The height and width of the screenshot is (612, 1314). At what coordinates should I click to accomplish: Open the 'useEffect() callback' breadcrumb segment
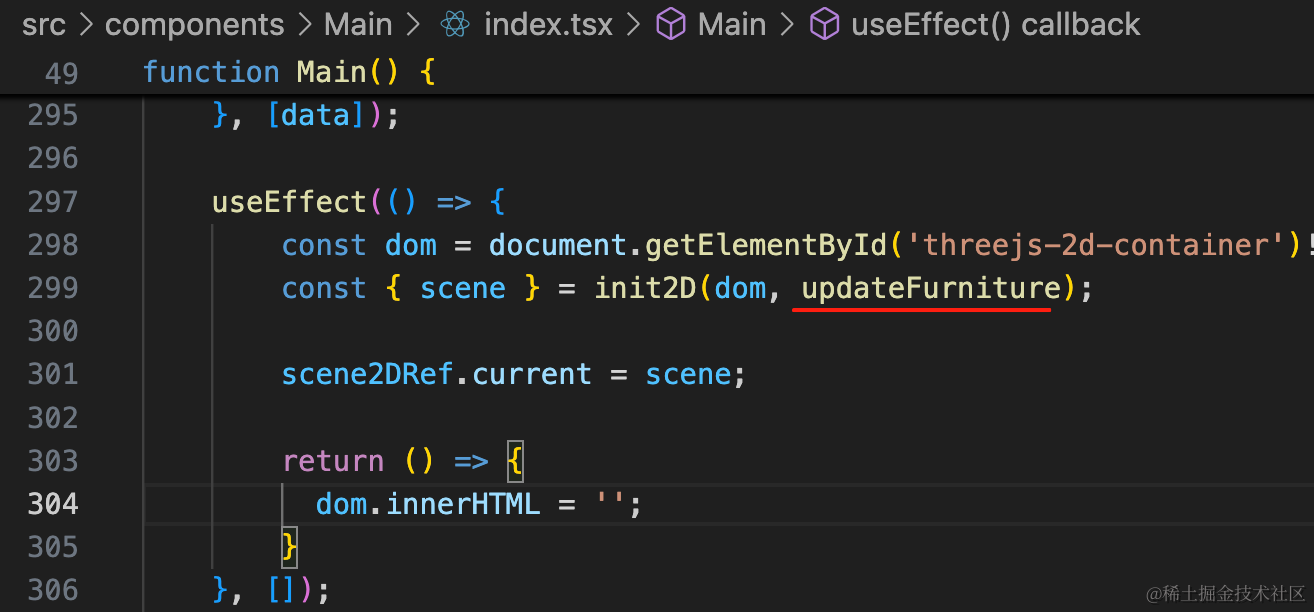tap(995, 25)
